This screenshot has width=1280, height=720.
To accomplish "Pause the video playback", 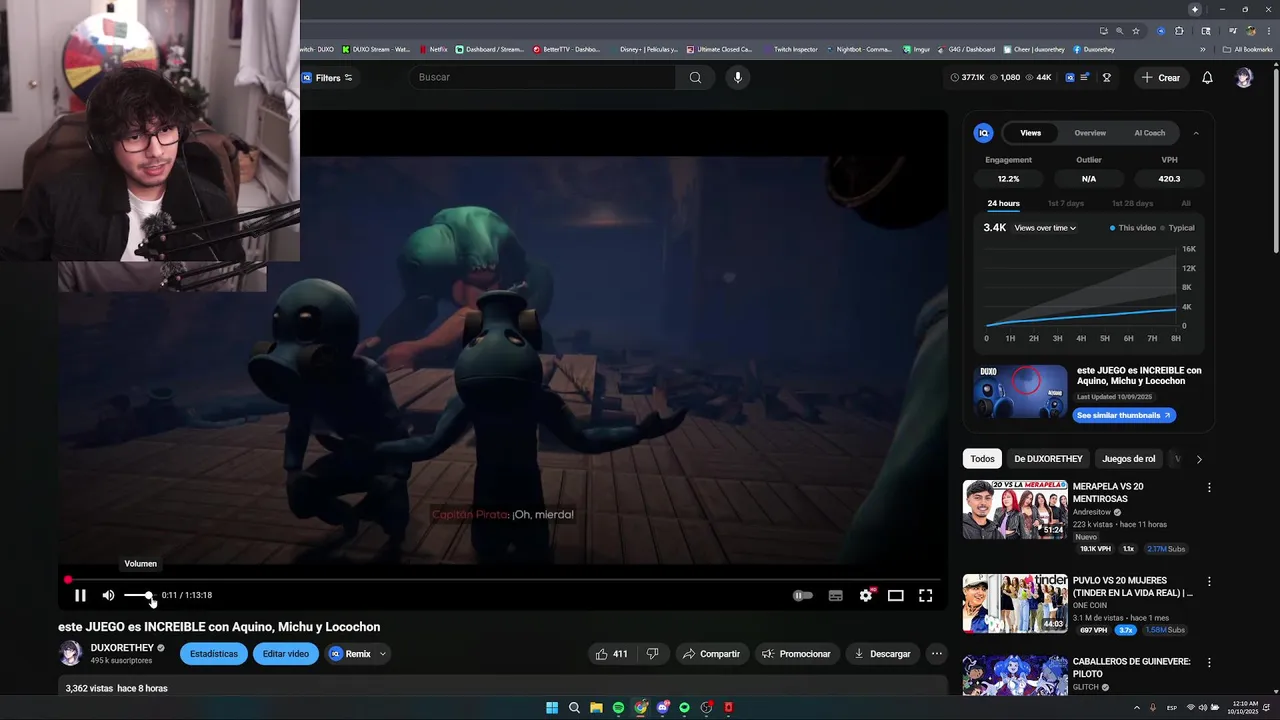I will point(80,595).
